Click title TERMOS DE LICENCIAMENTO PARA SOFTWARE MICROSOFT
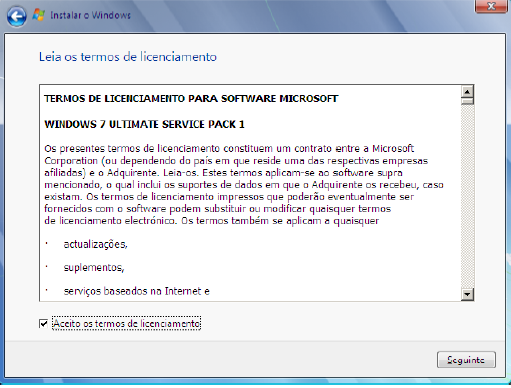 click(x=191, y=99)
